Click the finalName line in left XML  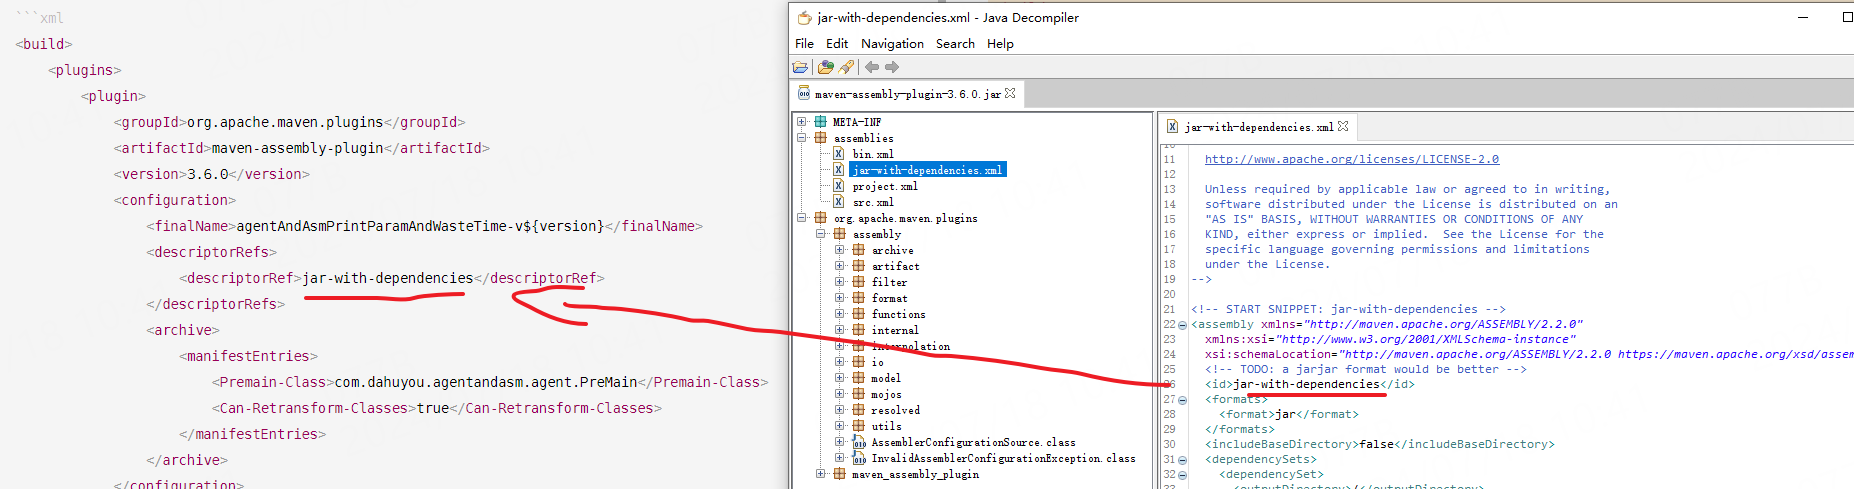[425, 226]
